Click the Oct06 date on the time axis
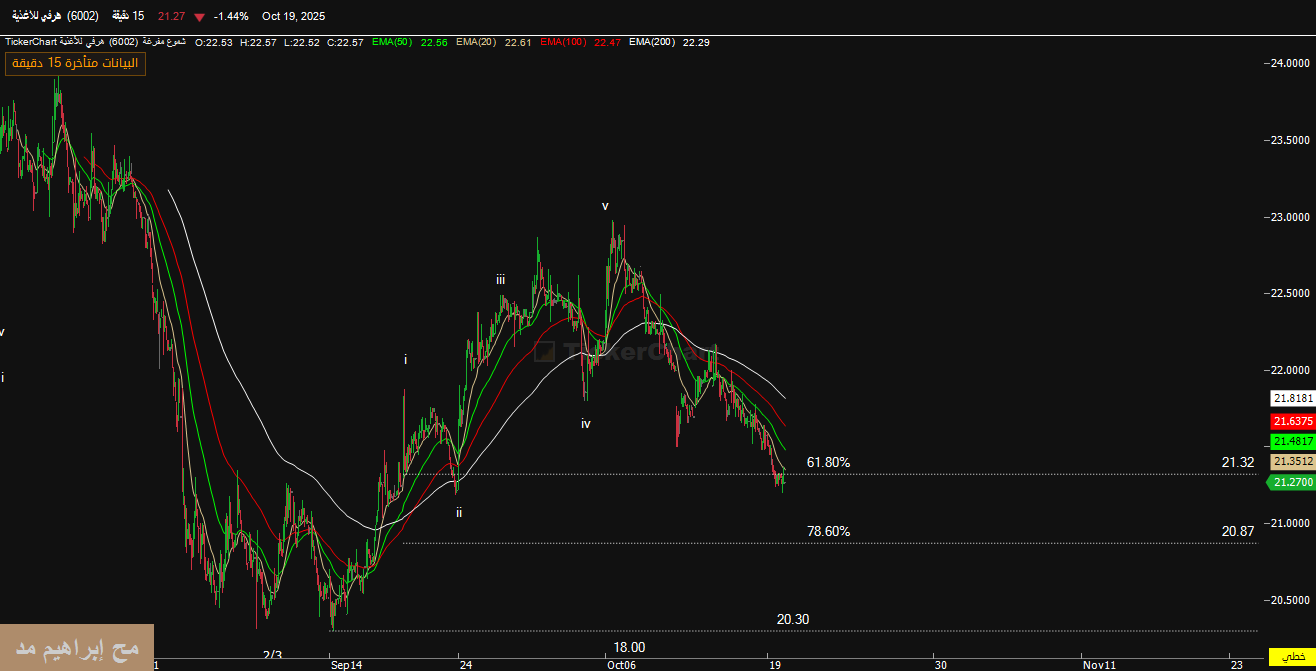This screenshot has height=671, width=1316. [x=621, y=664]
